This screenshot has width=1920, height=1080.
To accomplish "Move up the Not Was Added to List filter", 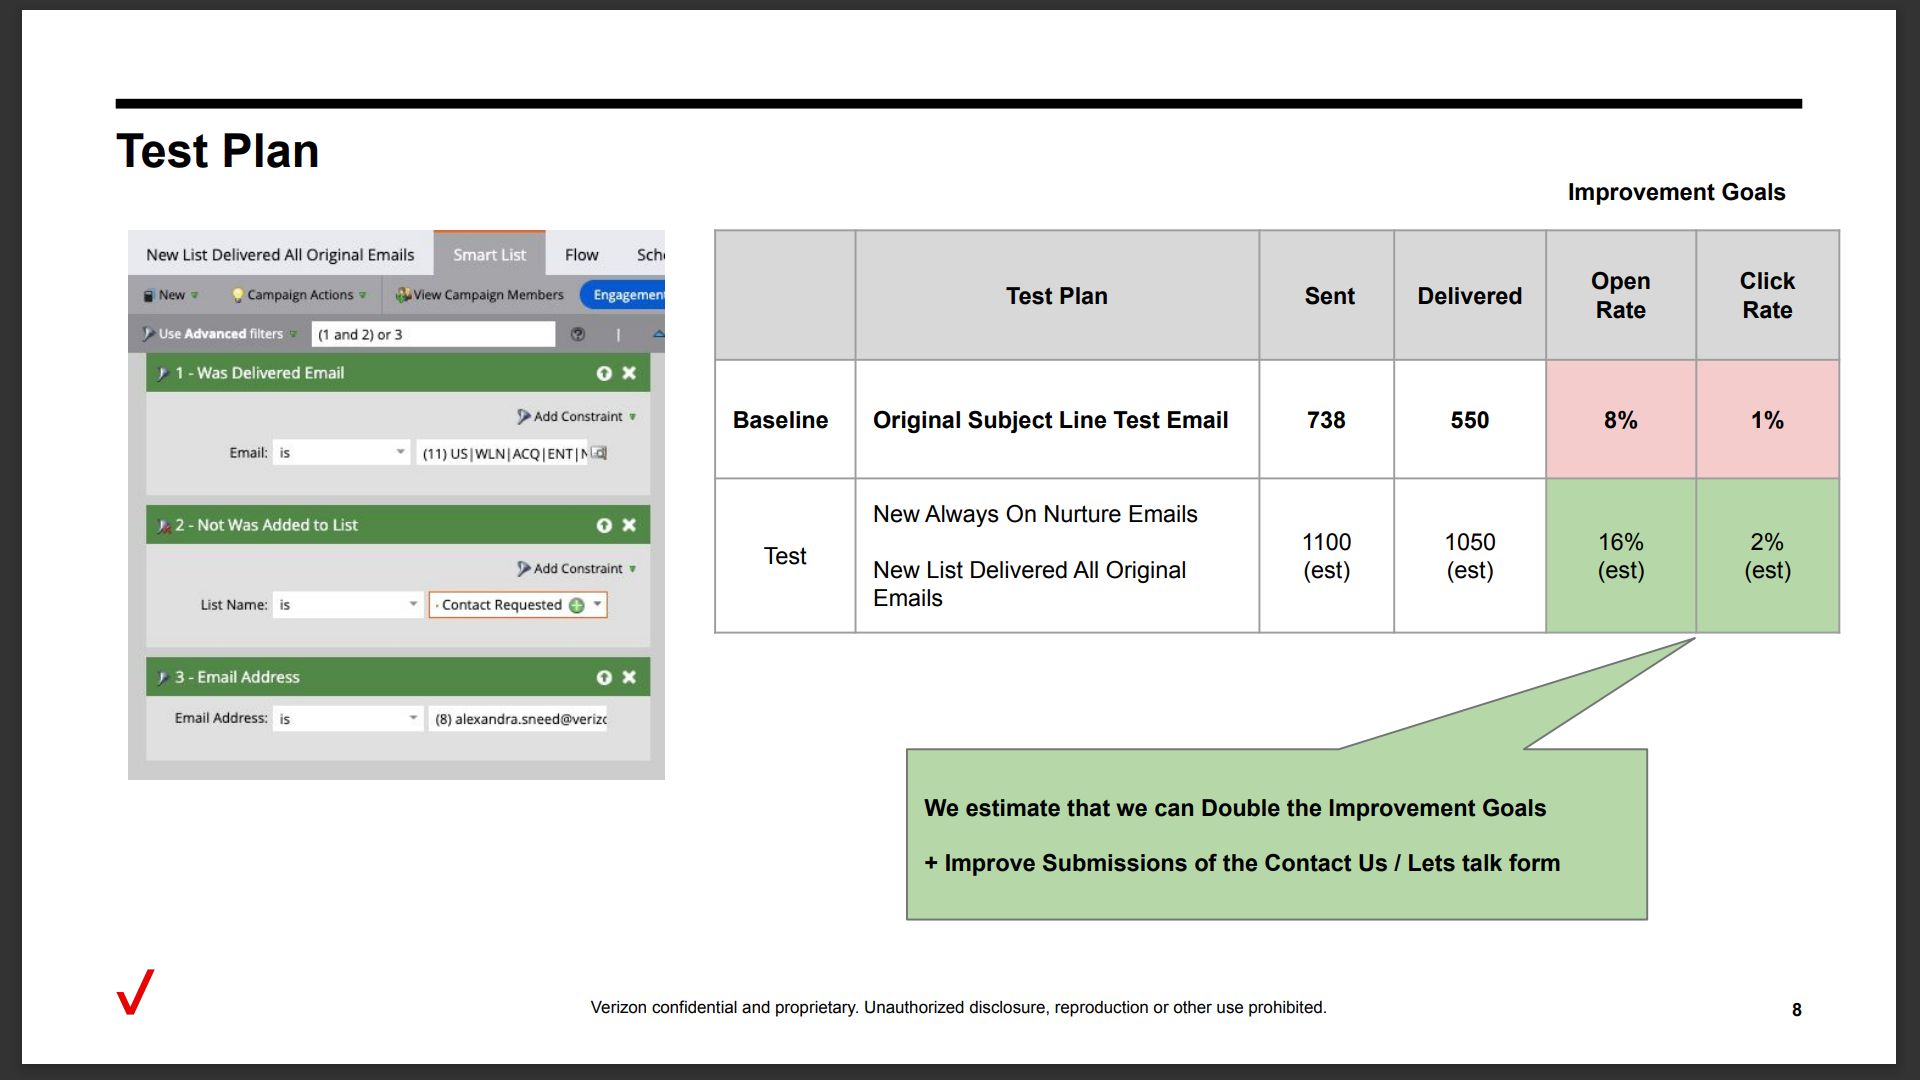I will coord(604,525).
